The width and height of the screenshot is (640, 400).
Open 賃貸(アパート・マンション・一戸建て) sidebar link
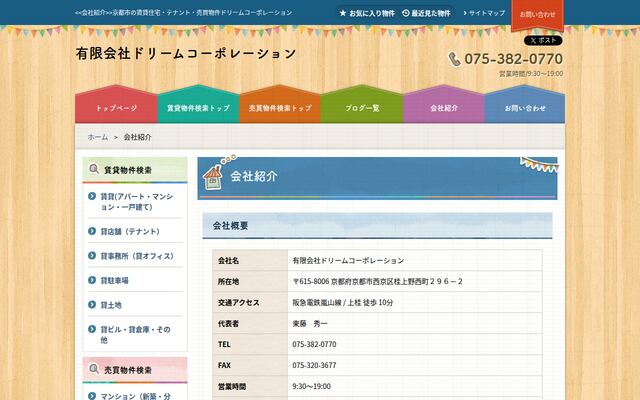[137, 202]
